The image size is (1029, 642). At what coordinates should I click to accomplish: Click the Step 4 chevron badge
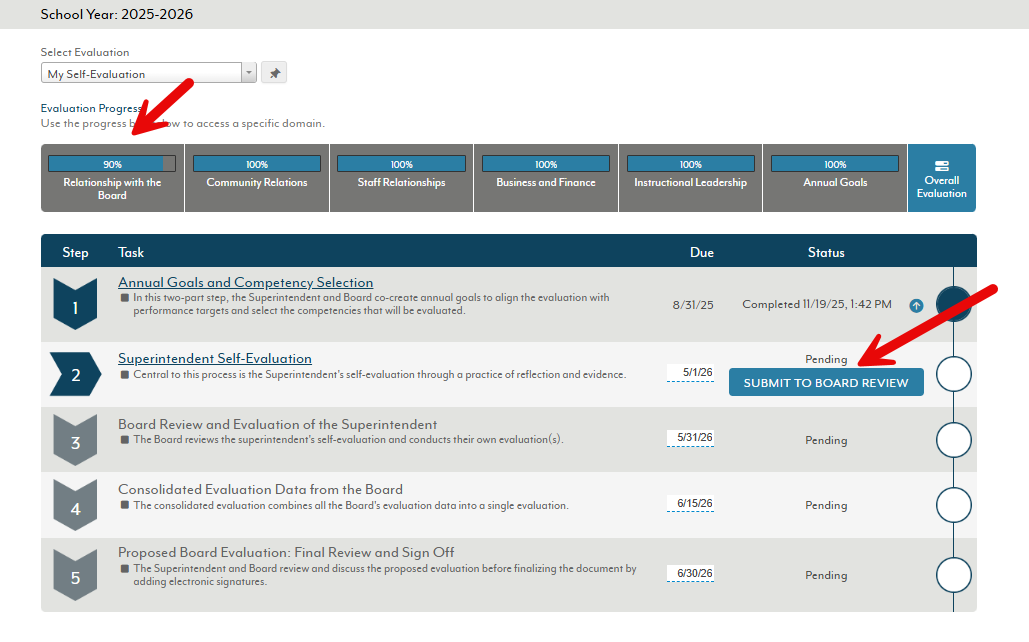(x=75, y=506)
